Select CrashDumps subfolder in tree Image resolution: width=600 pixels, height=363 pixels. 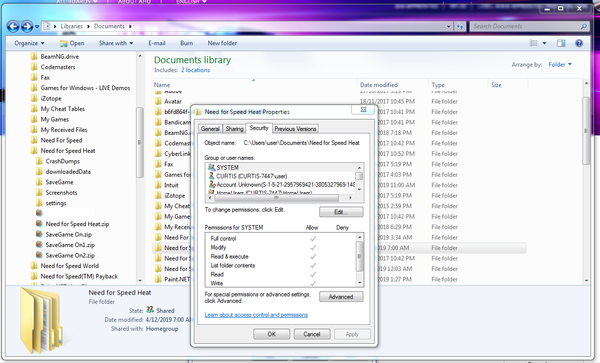[x=63, y=161]
